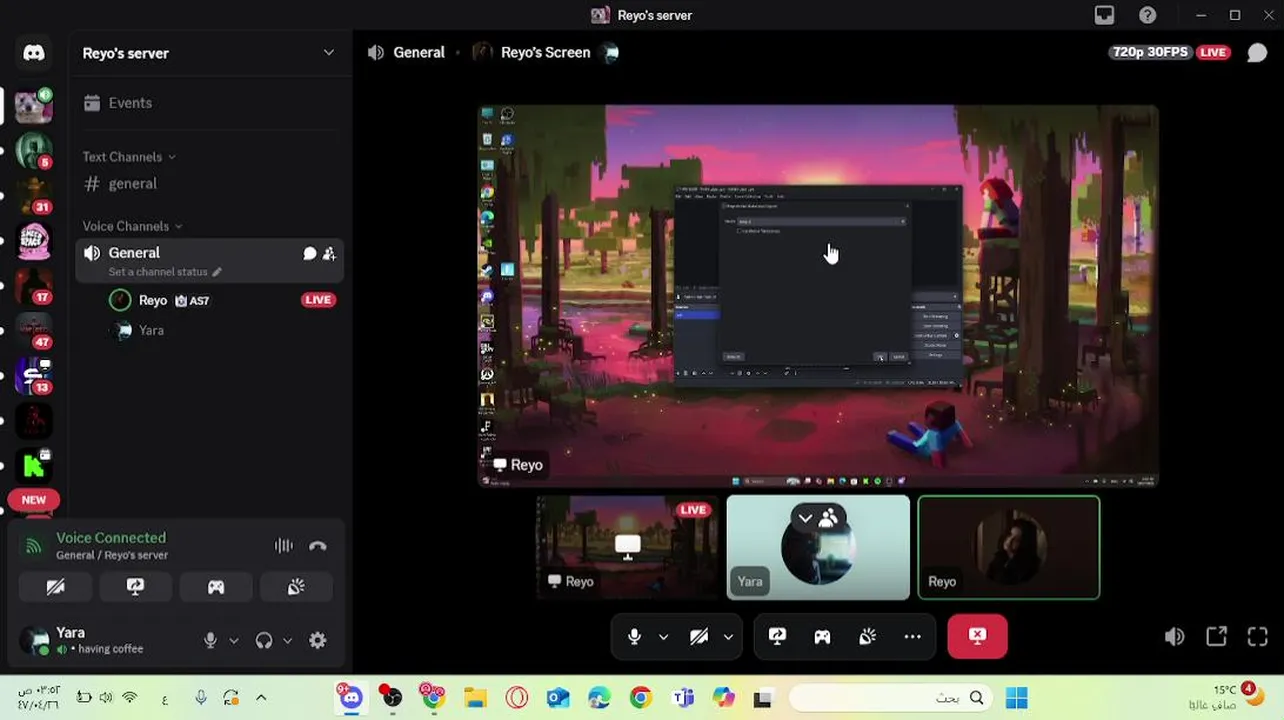Select Reyo's live stream thumbnail tile
Viewport: 1284px width, 720px height.
tap(627, 547)
